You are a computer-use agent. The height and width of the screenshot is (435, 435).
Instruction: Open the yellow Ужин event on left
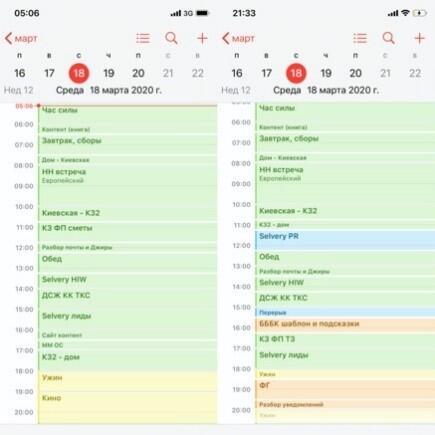tap(128, 382)
